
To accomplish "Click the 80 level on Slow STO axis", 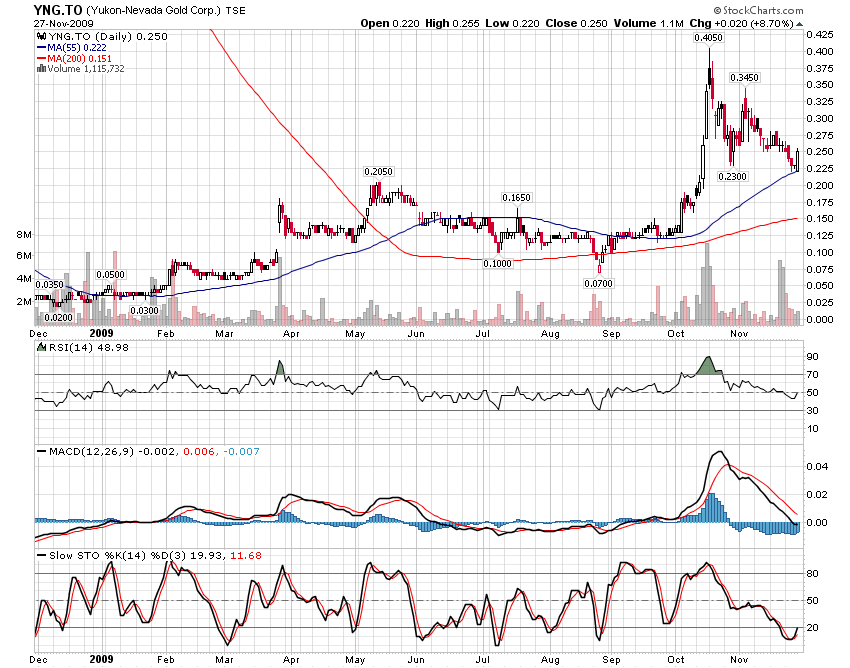I will tap(813, 573).
